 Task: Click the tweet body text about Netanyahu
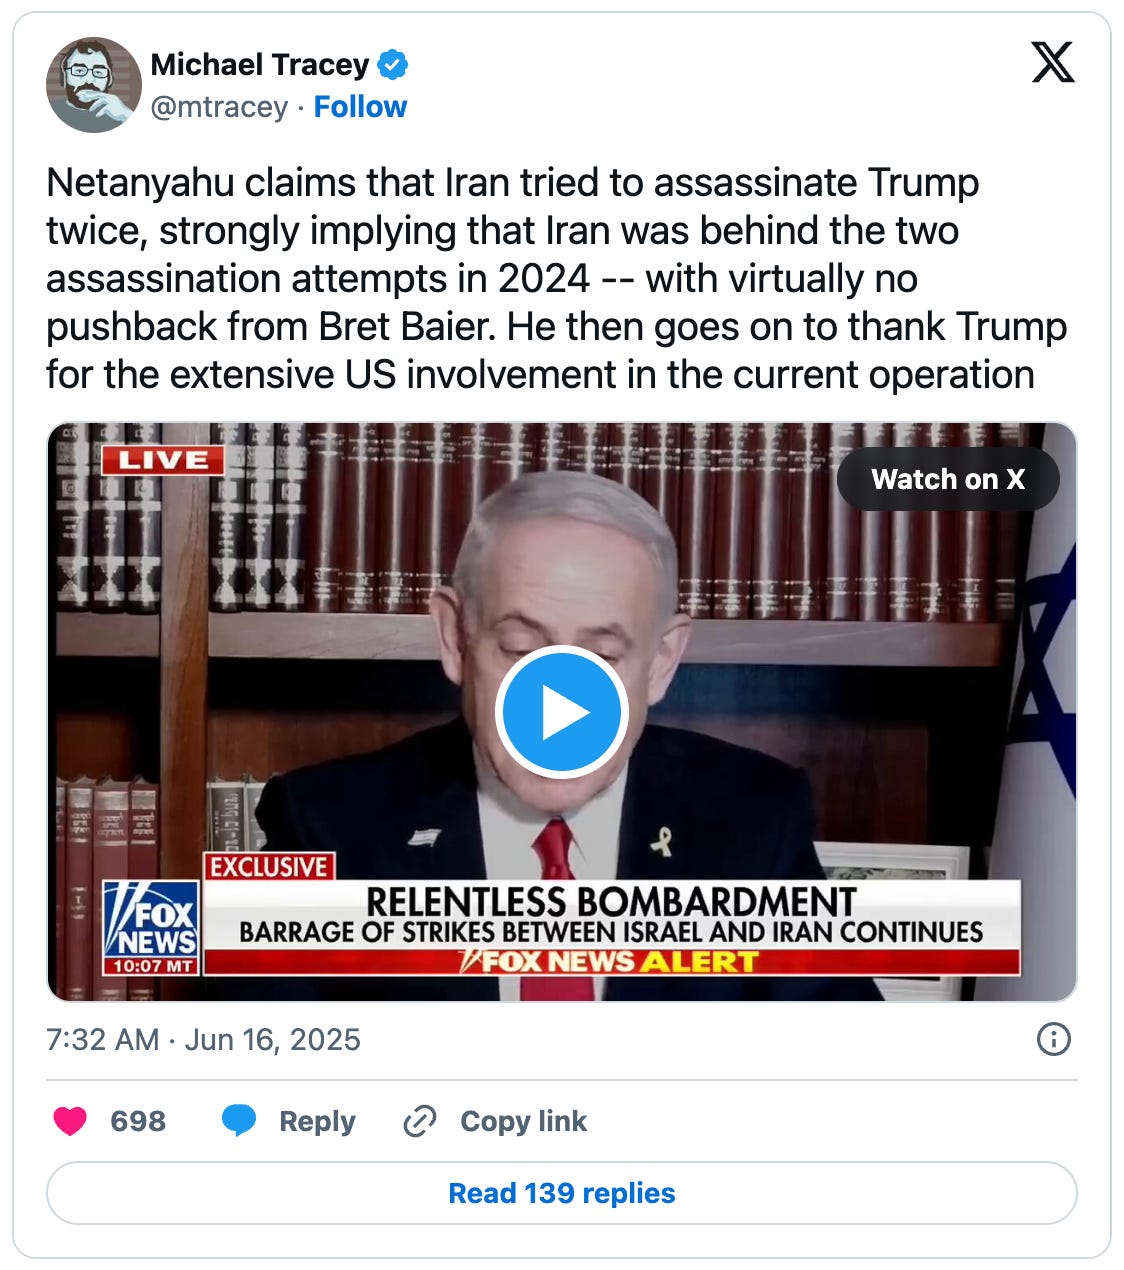pos(556,279)
